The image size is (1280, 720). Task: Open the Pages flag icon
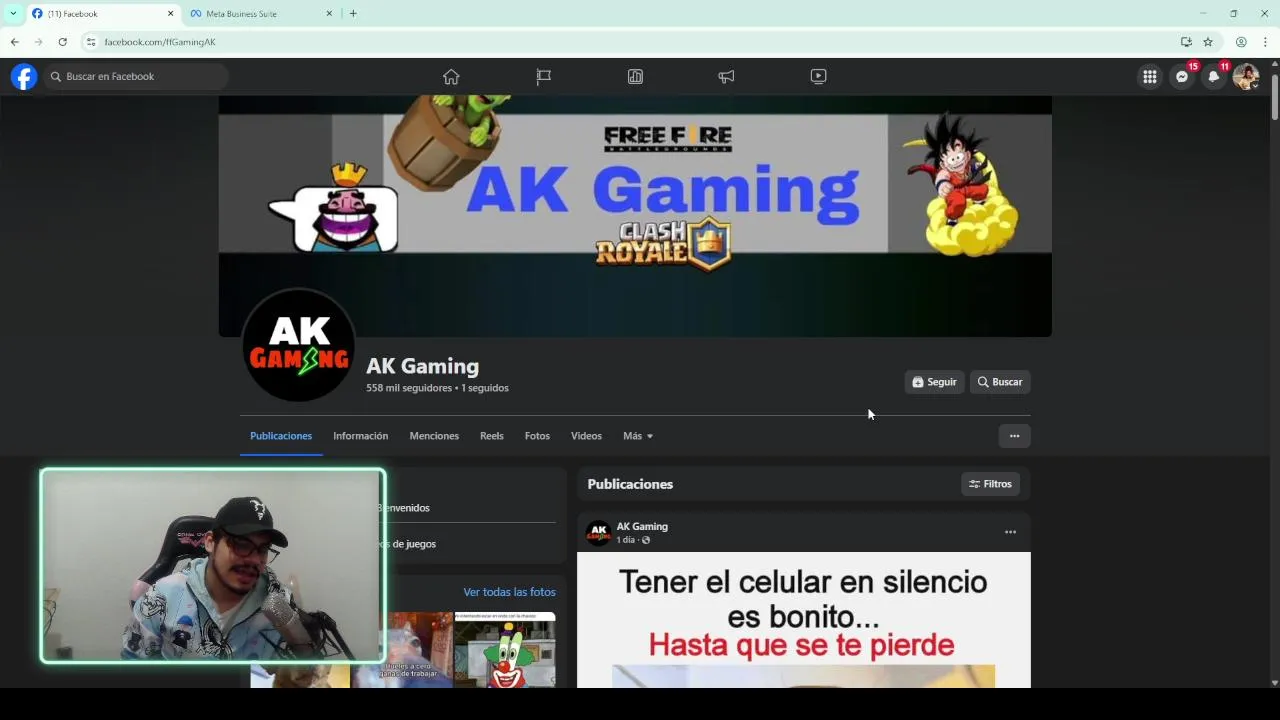coord(543,77)
